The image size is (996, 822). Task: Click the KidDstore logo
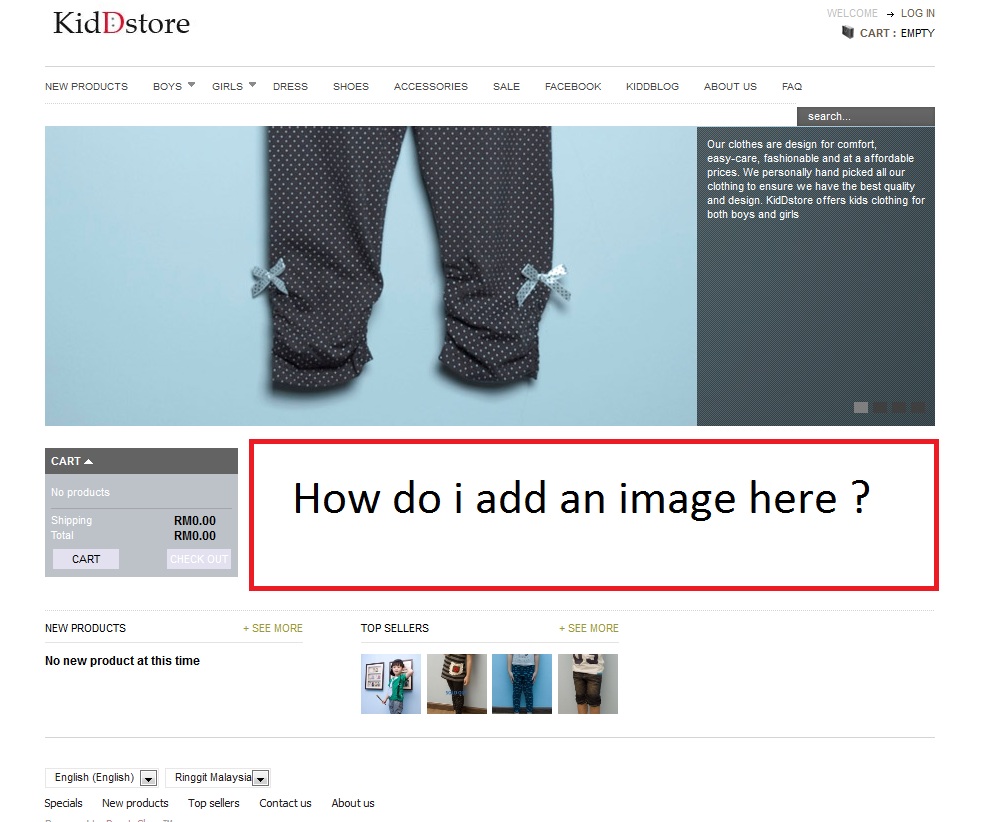[x=121, y=23]
